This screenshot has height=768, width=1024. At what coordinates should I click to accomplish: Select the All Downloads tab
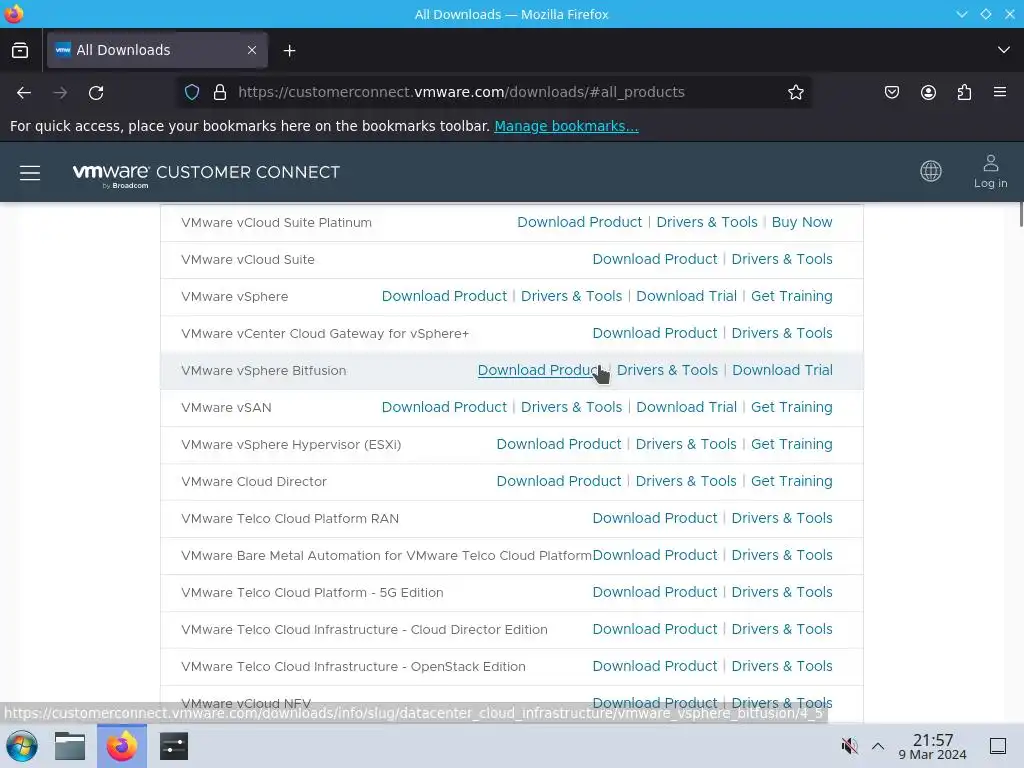coord(157,50)
